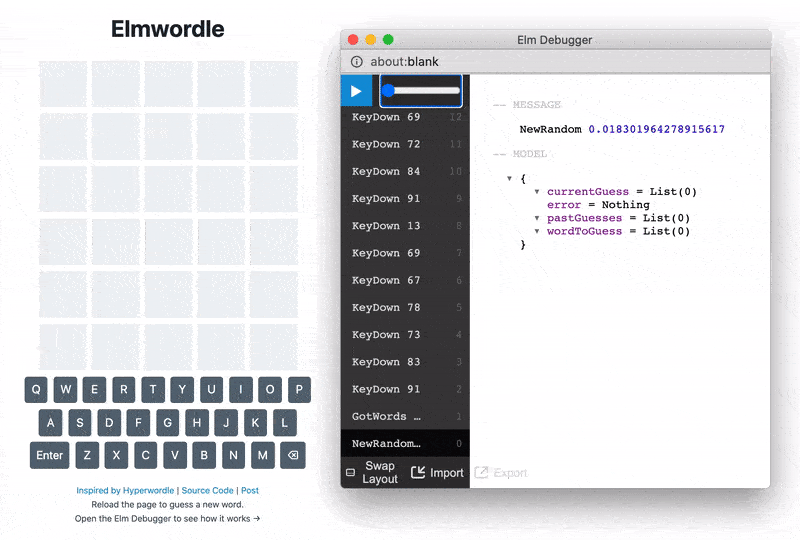Viewport: 800px width, 540px height.
Task: Tap the D key
Action: [109, 423]
